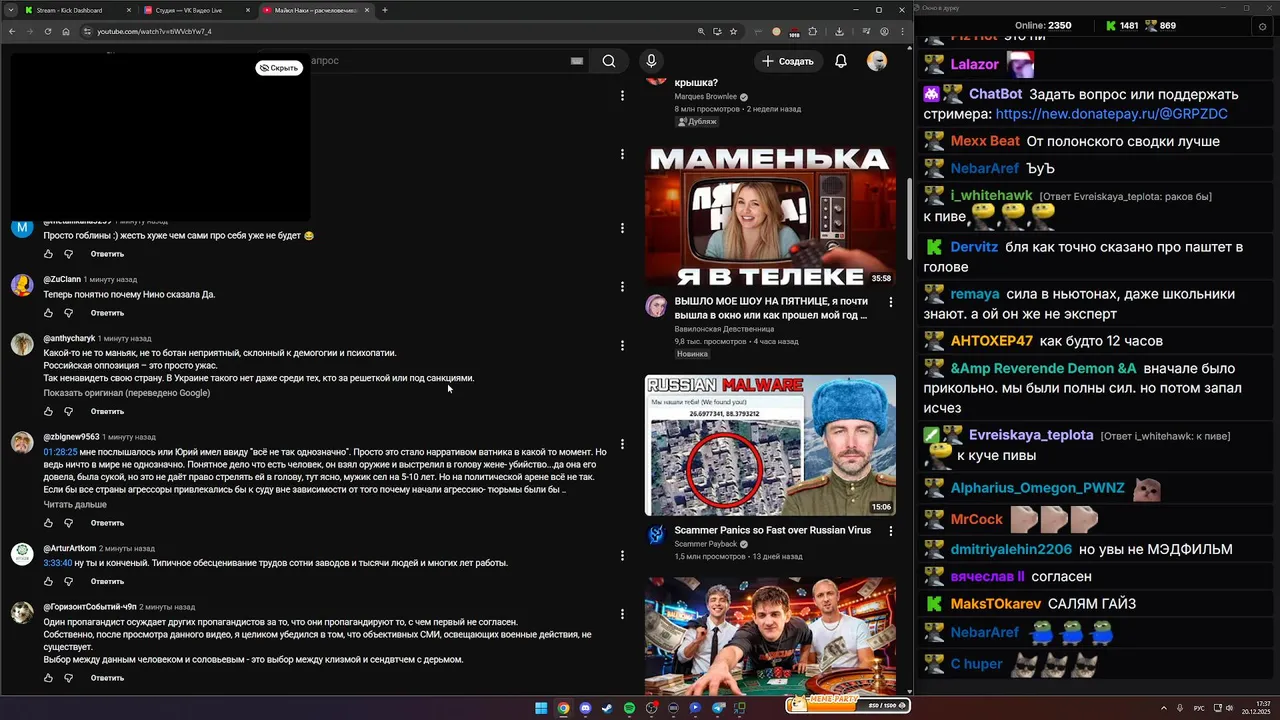This screenshot has width=1280, height=720.
Task: Click the Создать button
Action: pos(787,61)
